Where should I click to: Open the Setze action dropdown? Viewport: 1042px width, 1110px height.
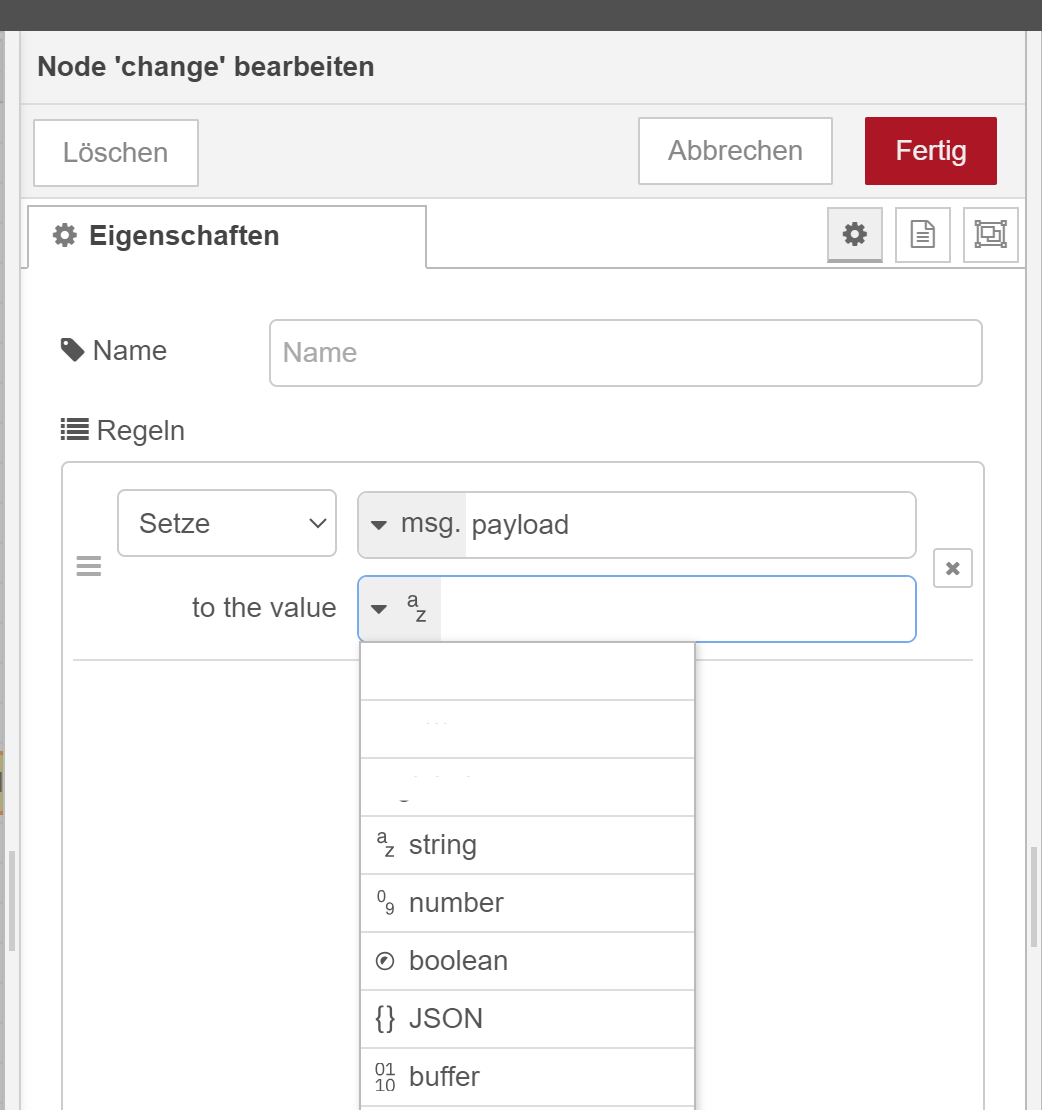tap(227, 523)
